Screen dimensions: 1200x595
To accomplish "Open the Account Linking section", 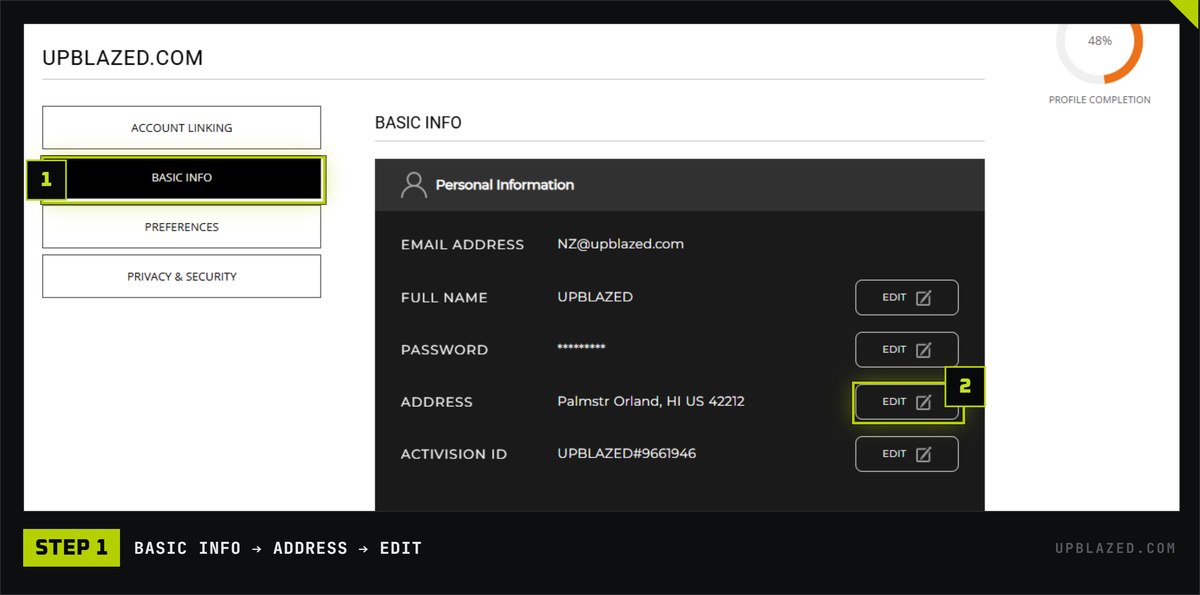I will 181,127.
